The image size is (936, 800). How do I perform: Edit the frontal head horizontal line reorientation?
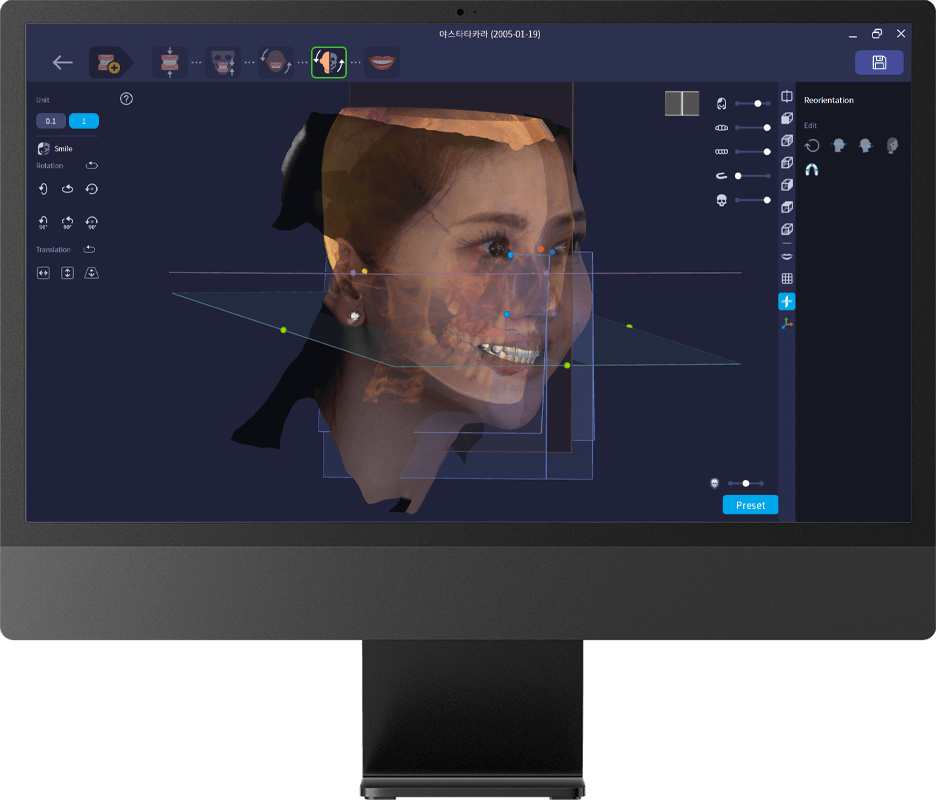point(839,146)
